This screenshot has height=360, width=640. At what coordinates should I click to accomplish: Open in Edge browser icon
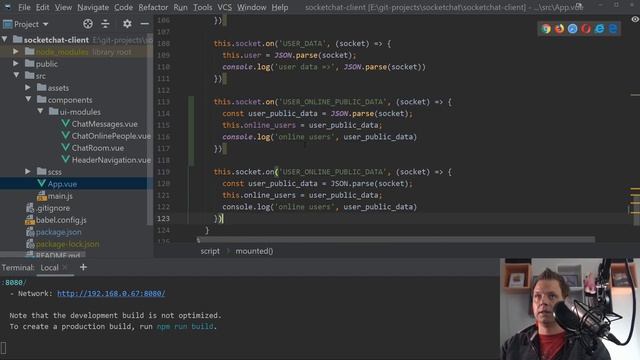(613, 29)
